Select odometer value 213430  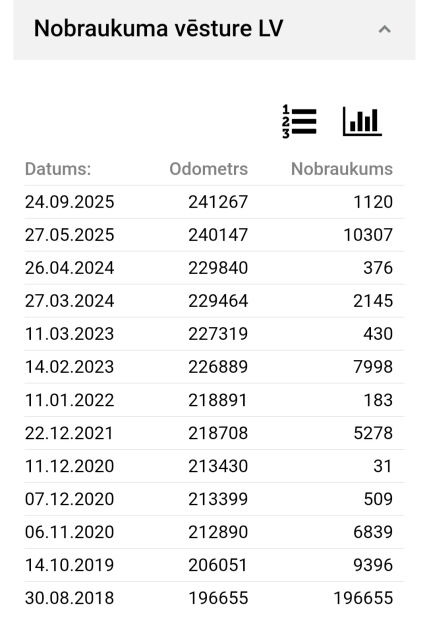coord(218,466)
